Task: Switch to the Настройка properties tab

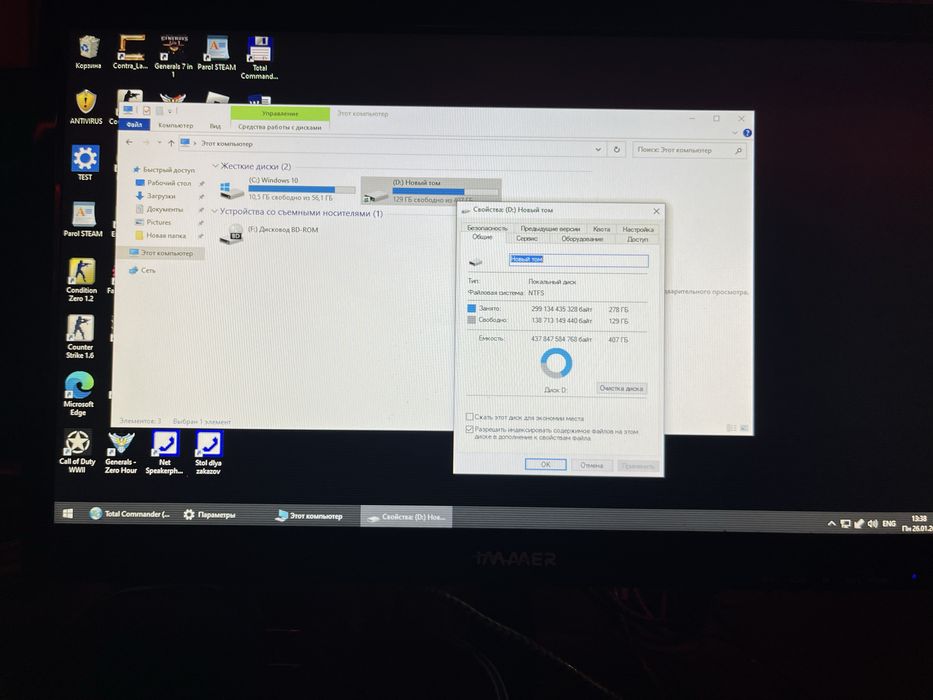Action: [x=638, y=229]
